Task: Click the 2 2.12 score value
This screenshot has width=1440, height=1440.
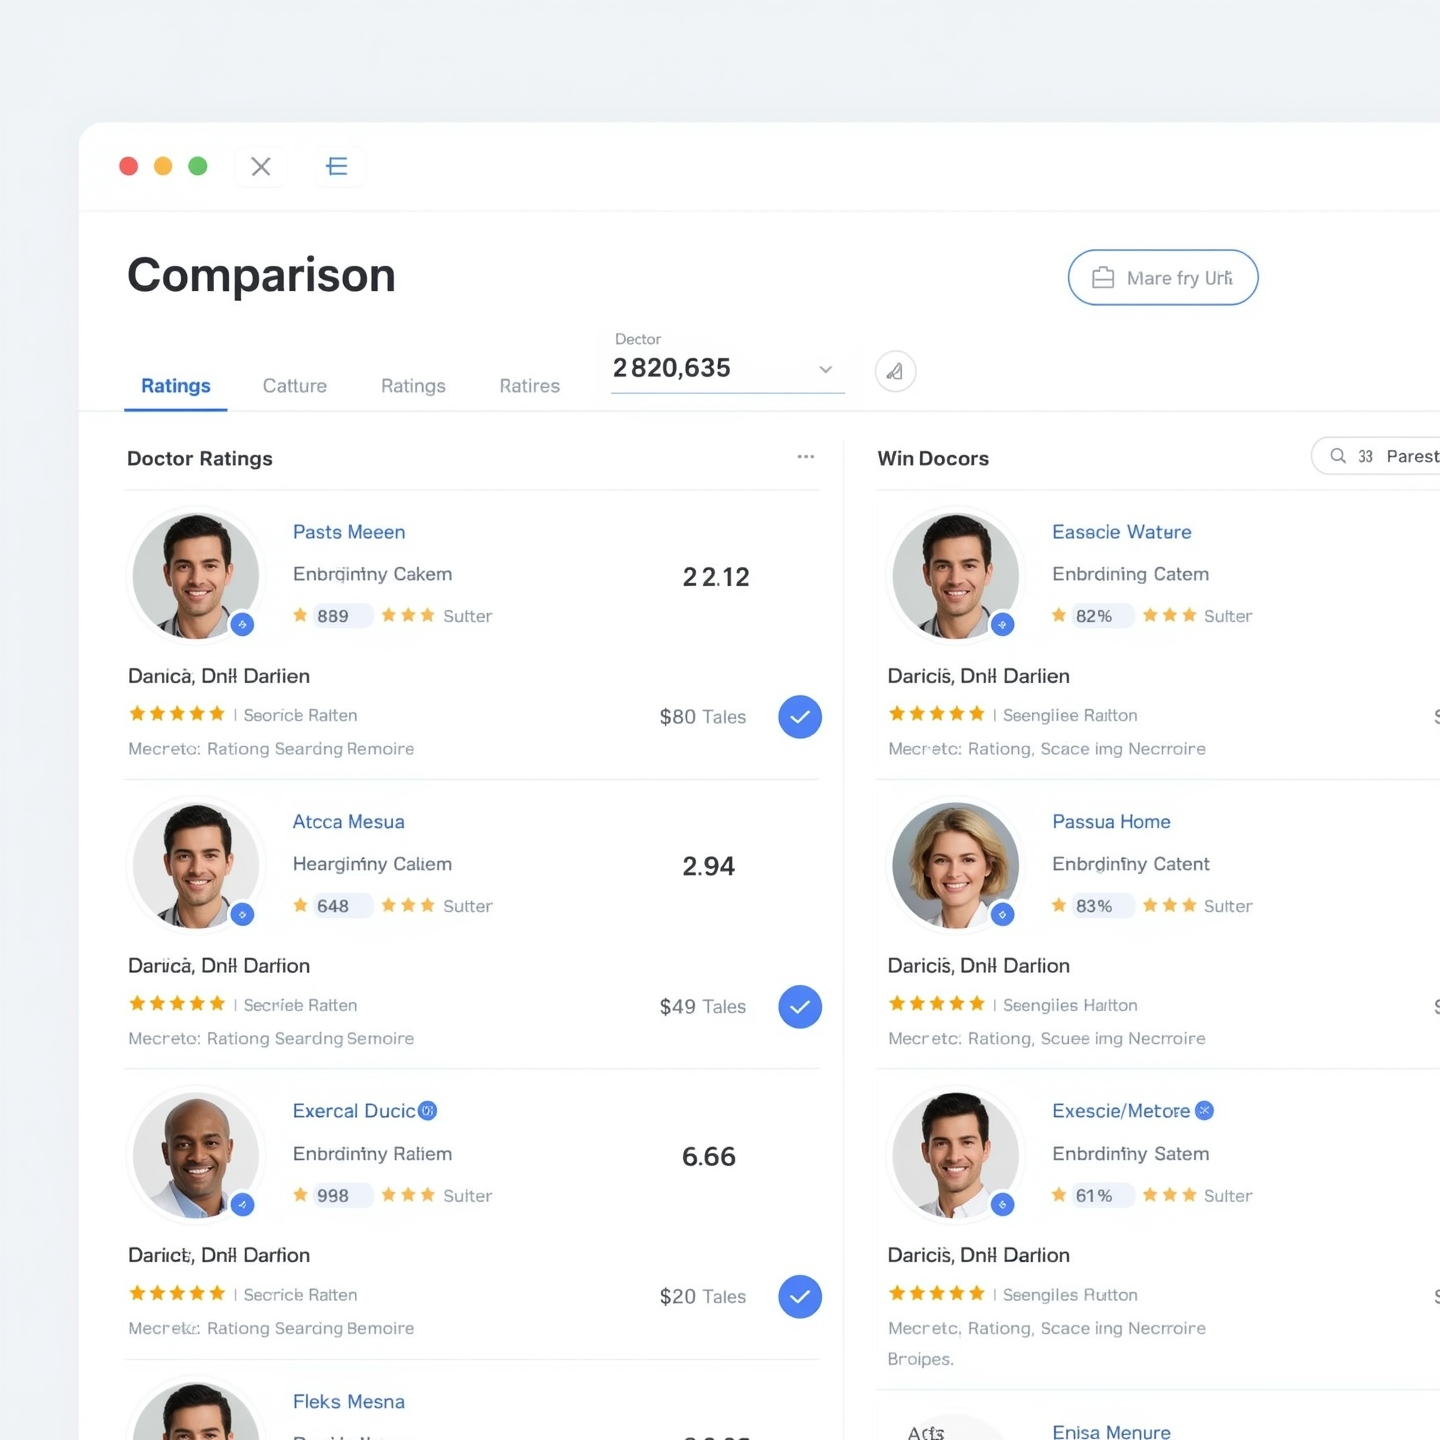Action: (716, 577)
